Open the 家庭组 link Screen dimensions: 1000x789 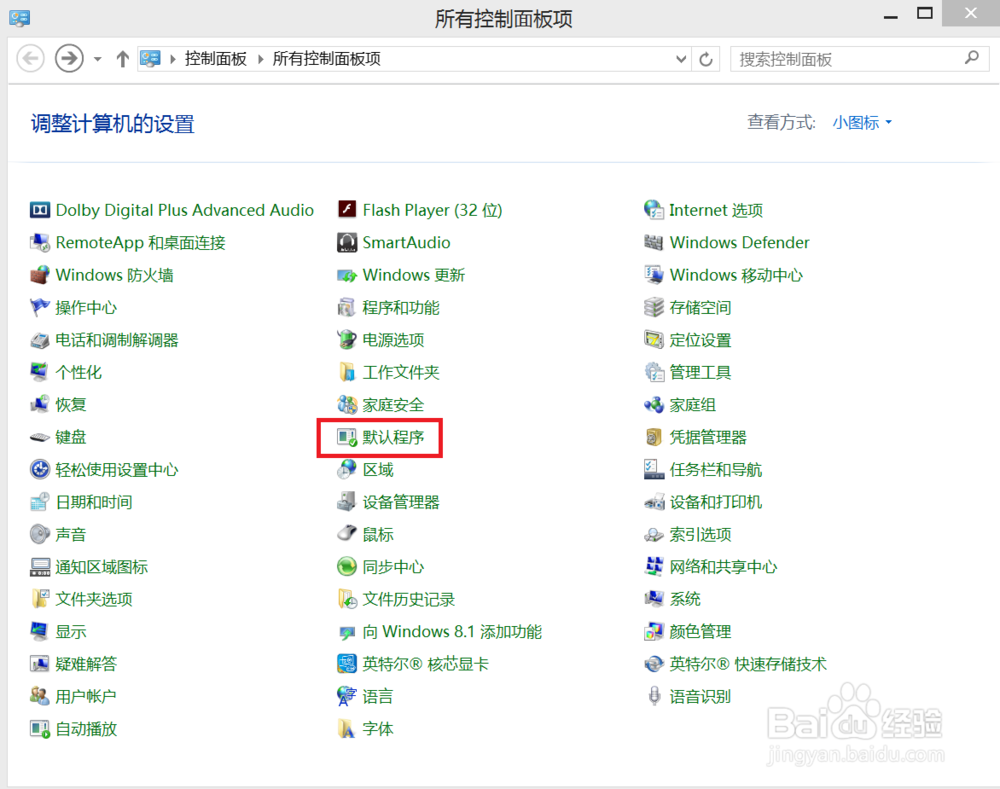[x=693, y=404]
